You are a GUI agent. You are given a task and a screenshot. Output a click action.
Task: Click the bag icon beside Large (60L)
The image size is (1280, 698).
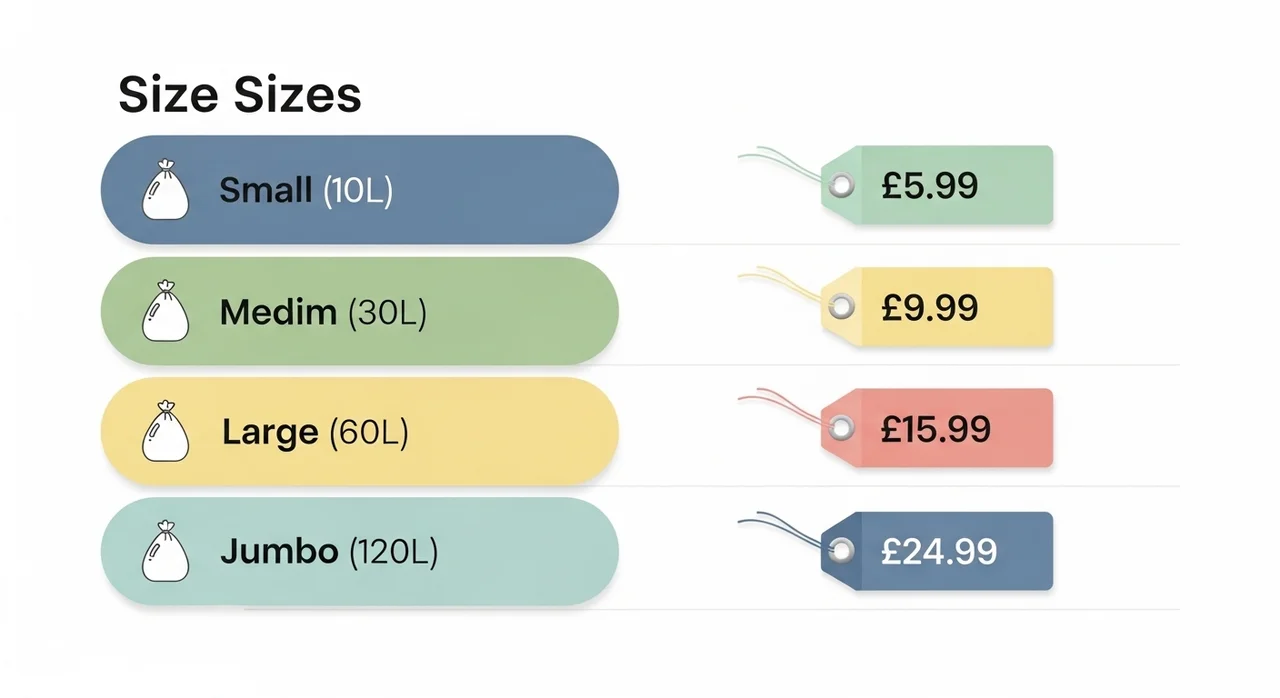(x=164, y=432)
